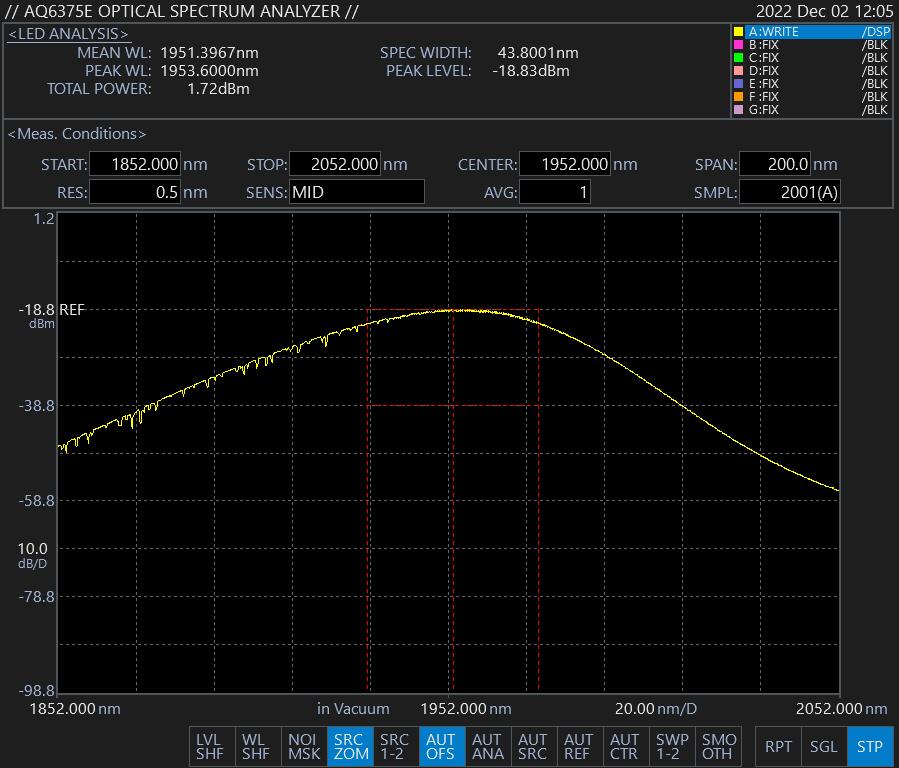
Task: Click the SMO OTH softkey
Action: pos(718,746)
